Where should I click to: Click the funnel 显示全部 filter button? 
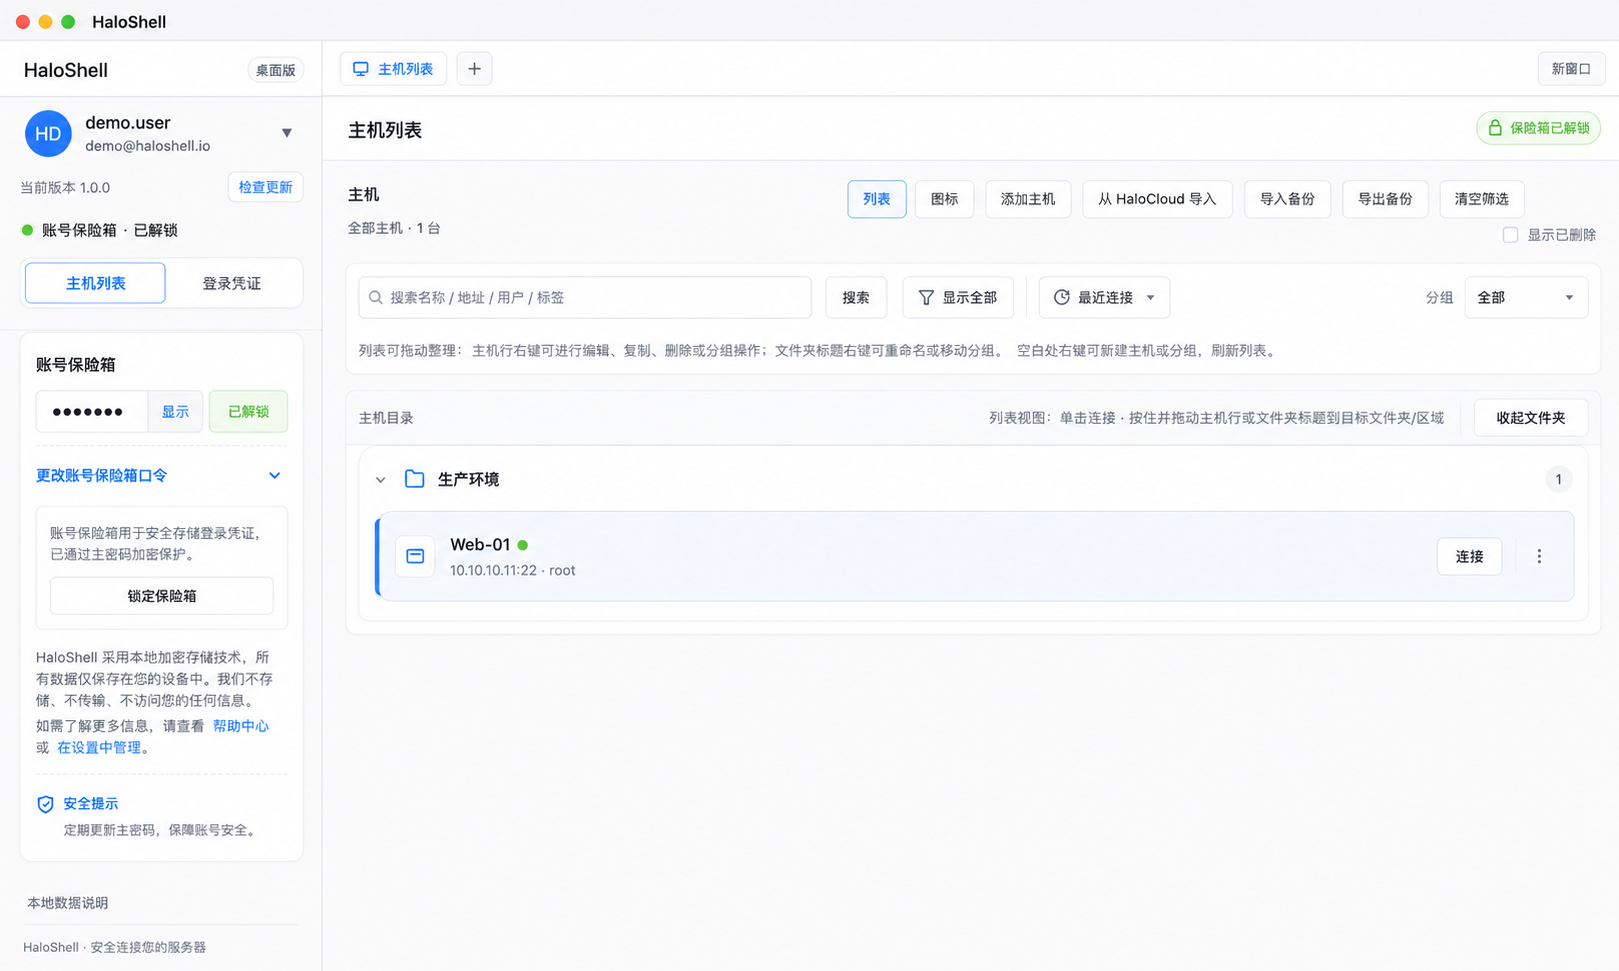[958, 297]
